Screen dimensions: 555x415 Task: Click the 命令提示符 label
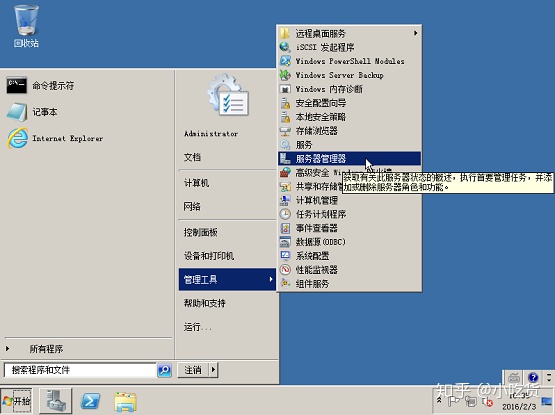(53, 85)
